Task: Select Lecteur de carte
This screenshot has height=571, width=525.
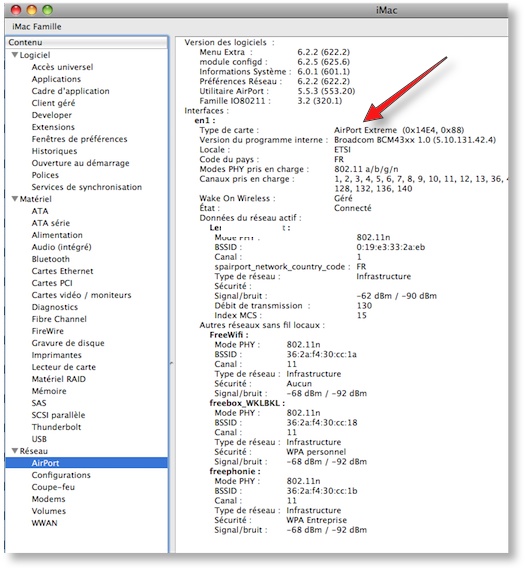Action: click(x=63, y=367)
